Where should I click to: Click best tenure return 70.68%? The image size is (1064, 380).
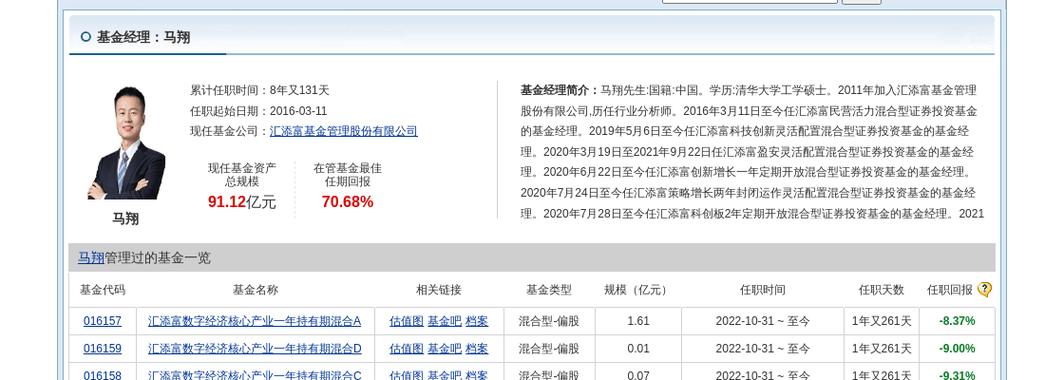point(347,202)
